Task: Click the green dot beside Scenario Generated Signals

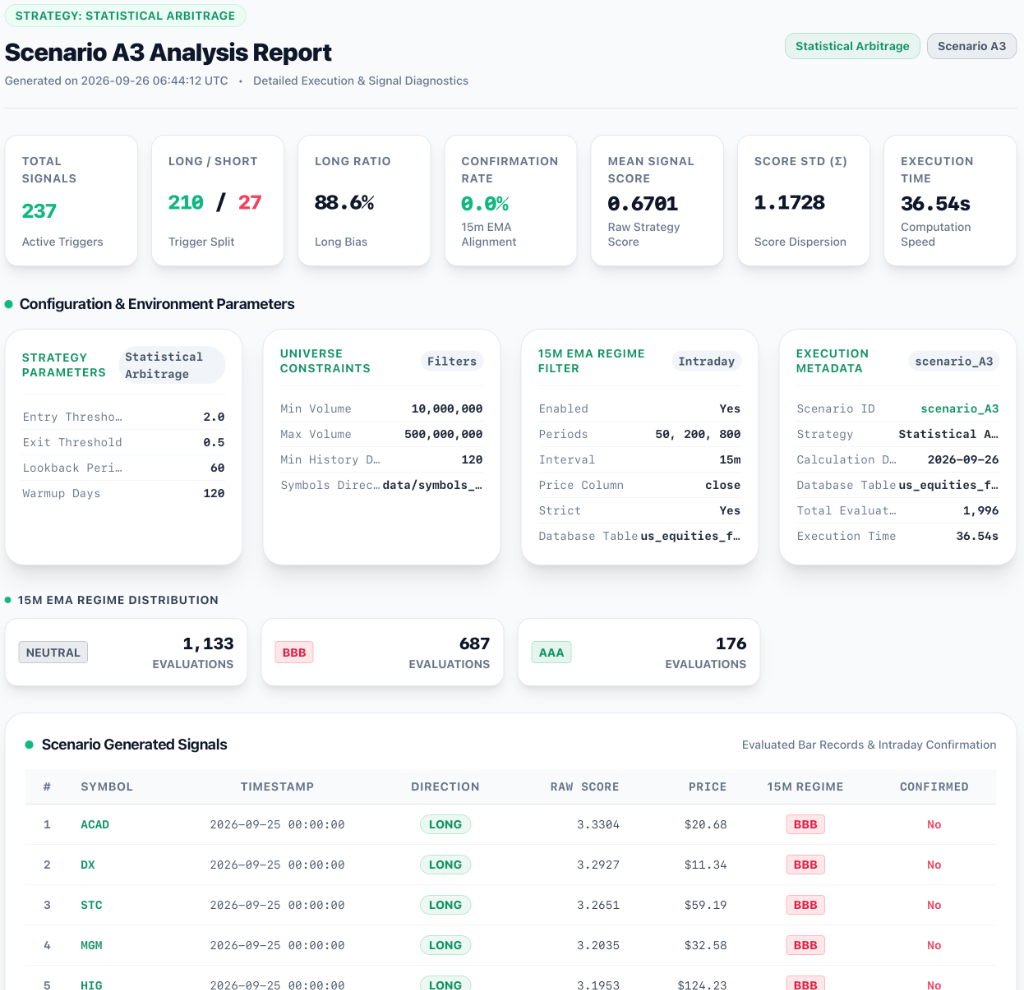Action: [x=29, y=744]
